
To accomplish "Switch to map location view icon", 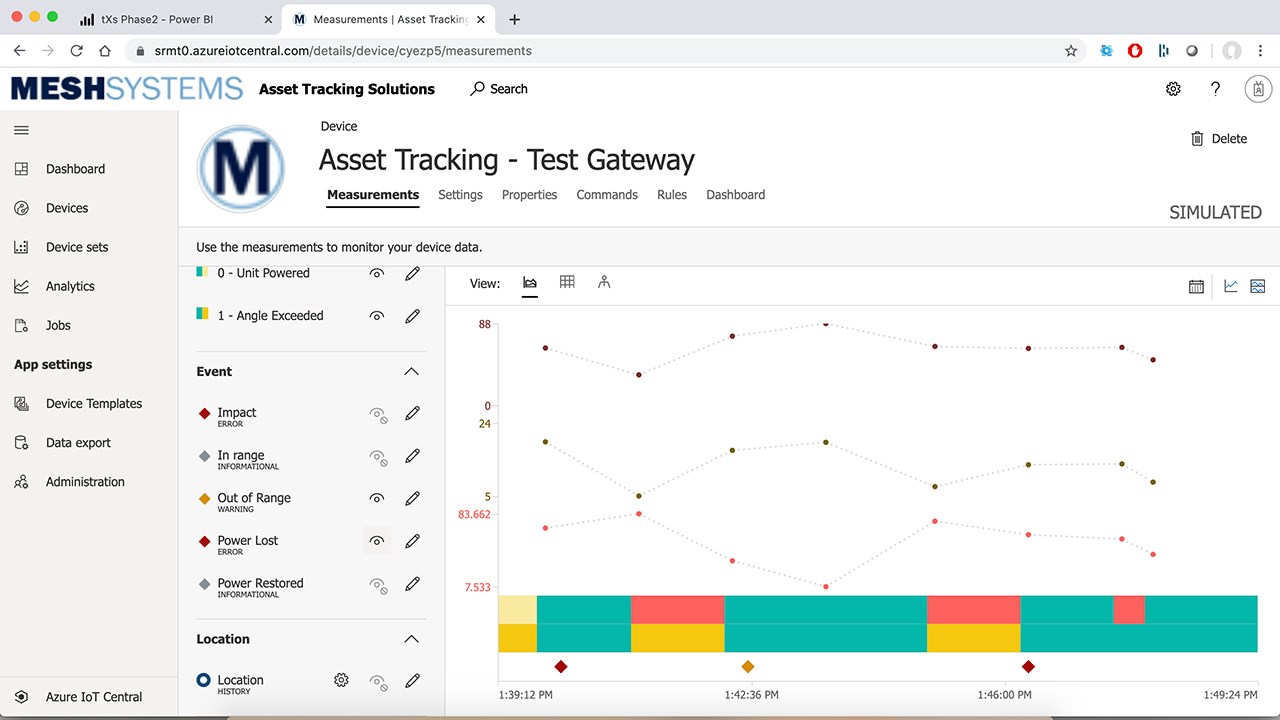I will point(604,282).
